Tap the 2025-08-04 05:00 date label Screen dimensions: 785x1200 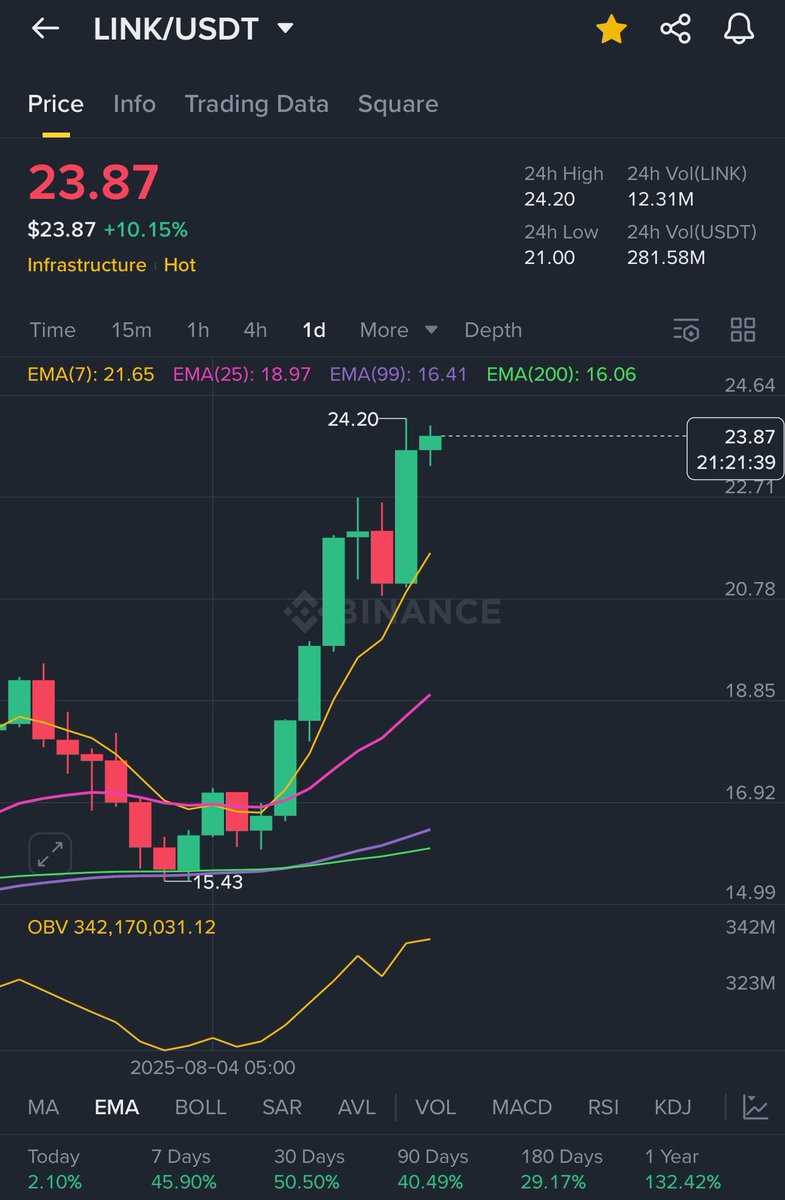(x=212, y=1068)
